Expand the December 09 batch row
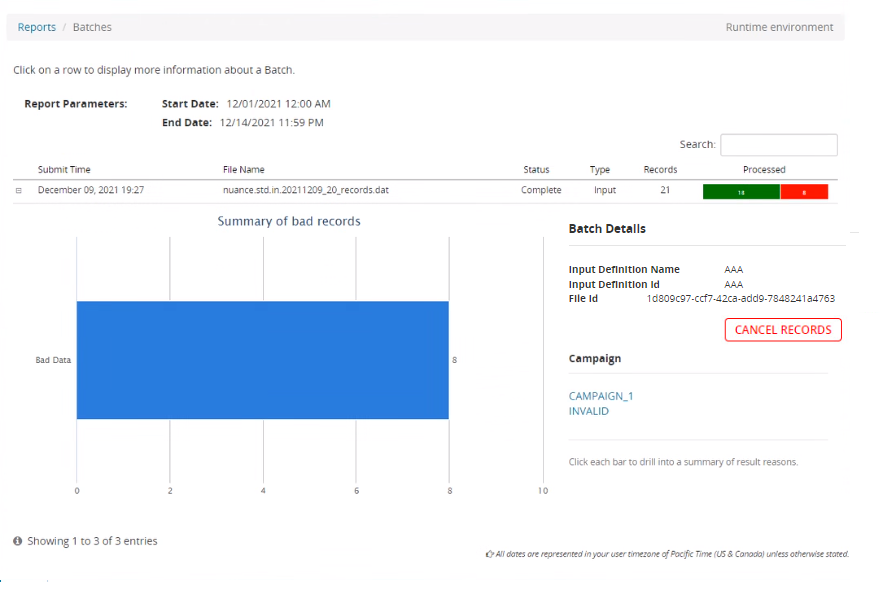Screen dimensions: 885x596 [19, 190]
